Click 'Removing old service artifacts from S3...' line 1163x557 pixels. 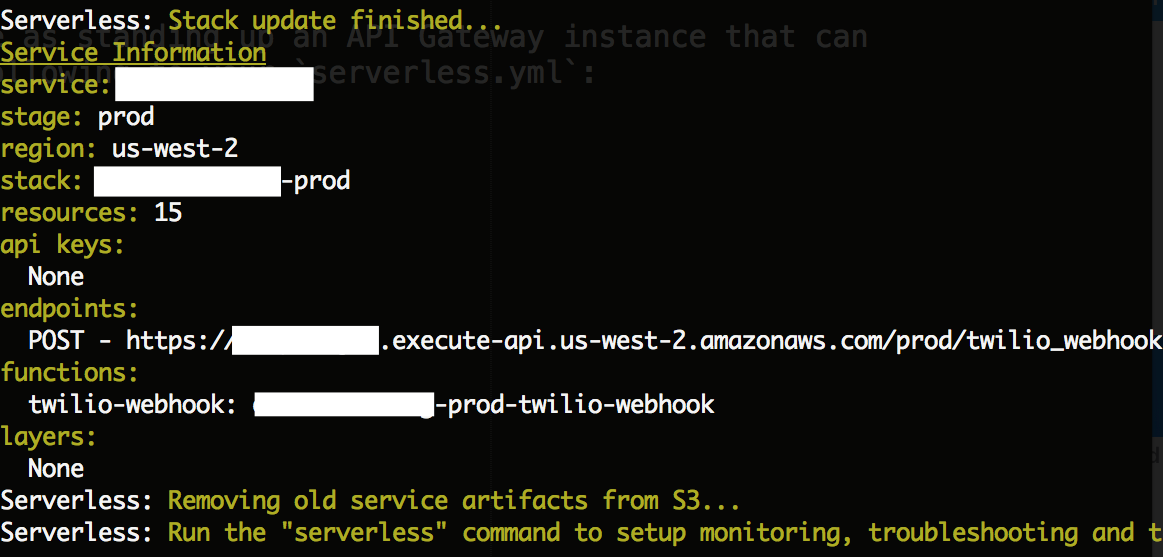[x=454, y=501]
